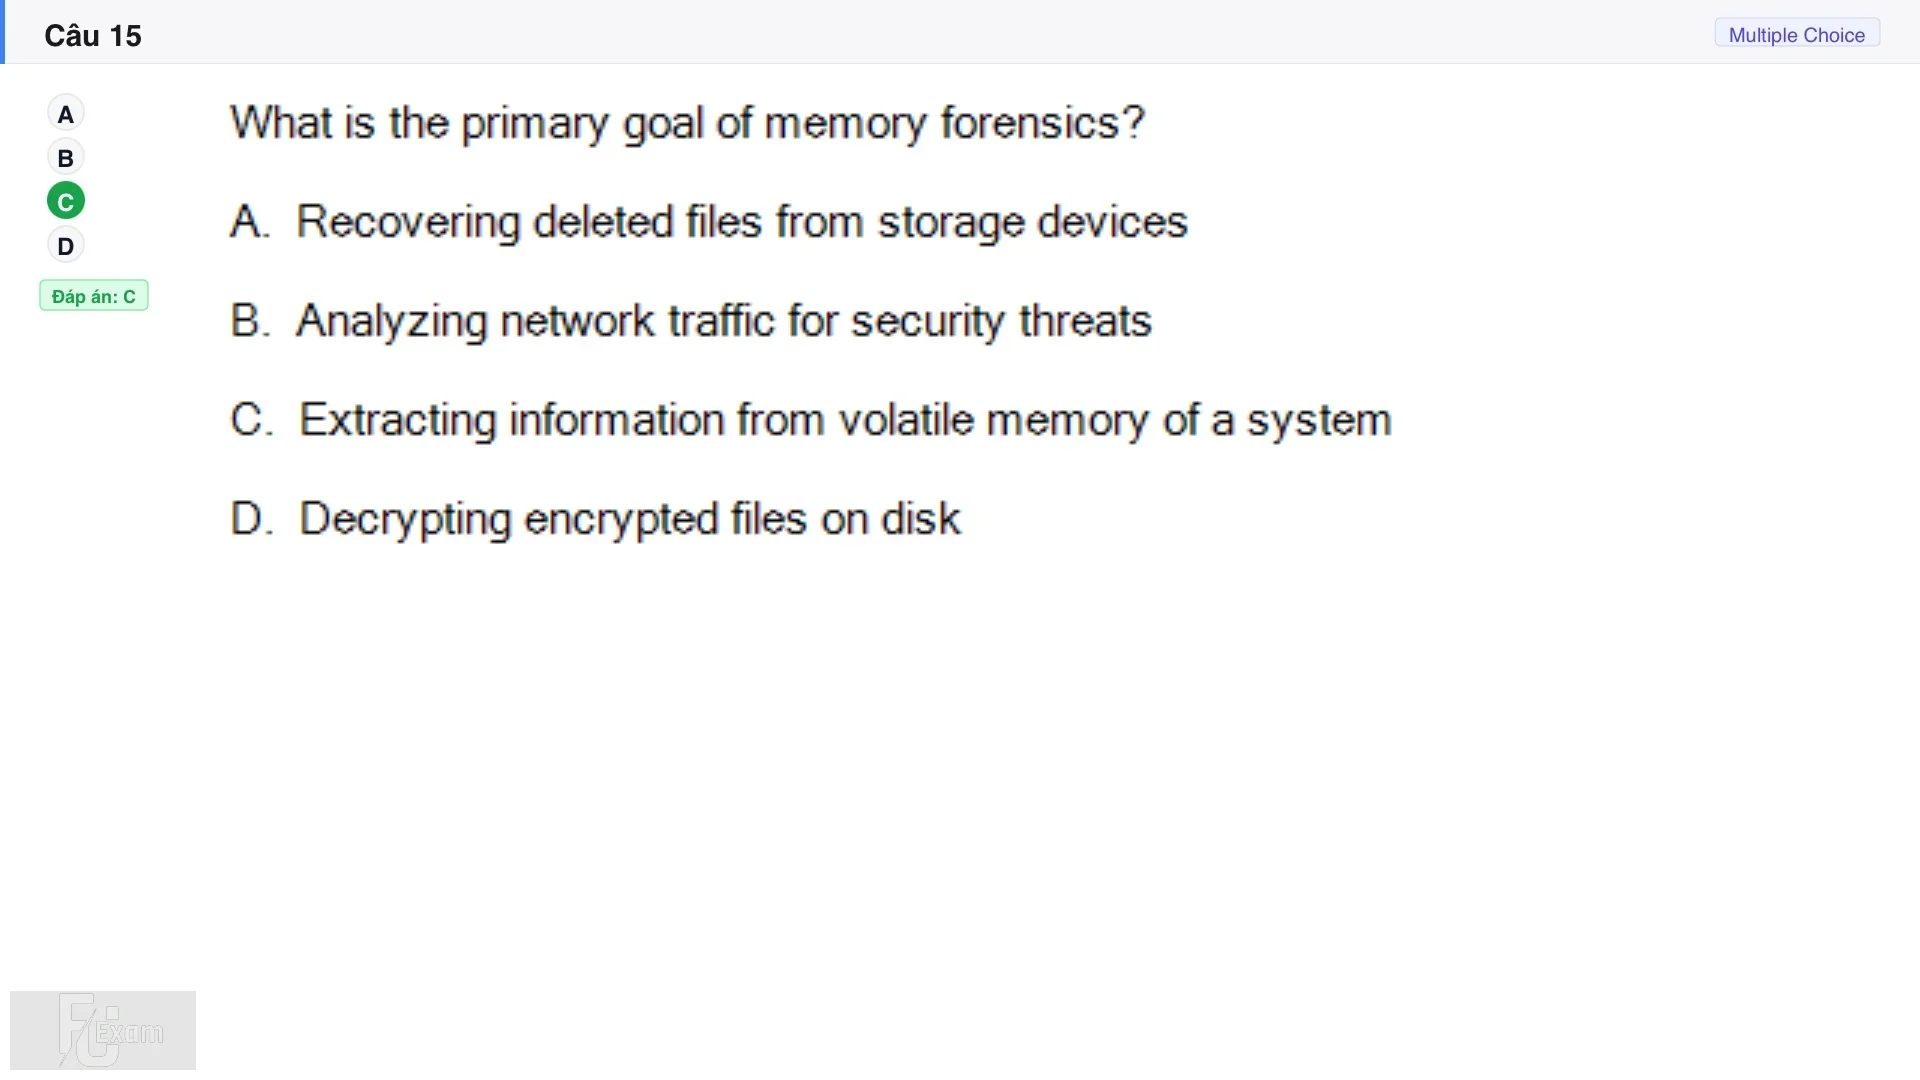Click the 'Câu 15' question heading
This screenshot has width=1920, height=1080.
[93, 36]
